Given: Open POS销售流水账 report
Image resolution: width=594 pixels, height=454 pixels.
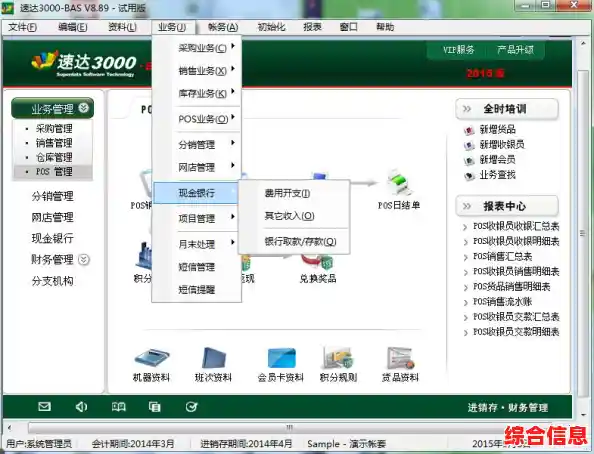Looking at the screenshot, I should (502, 302).
